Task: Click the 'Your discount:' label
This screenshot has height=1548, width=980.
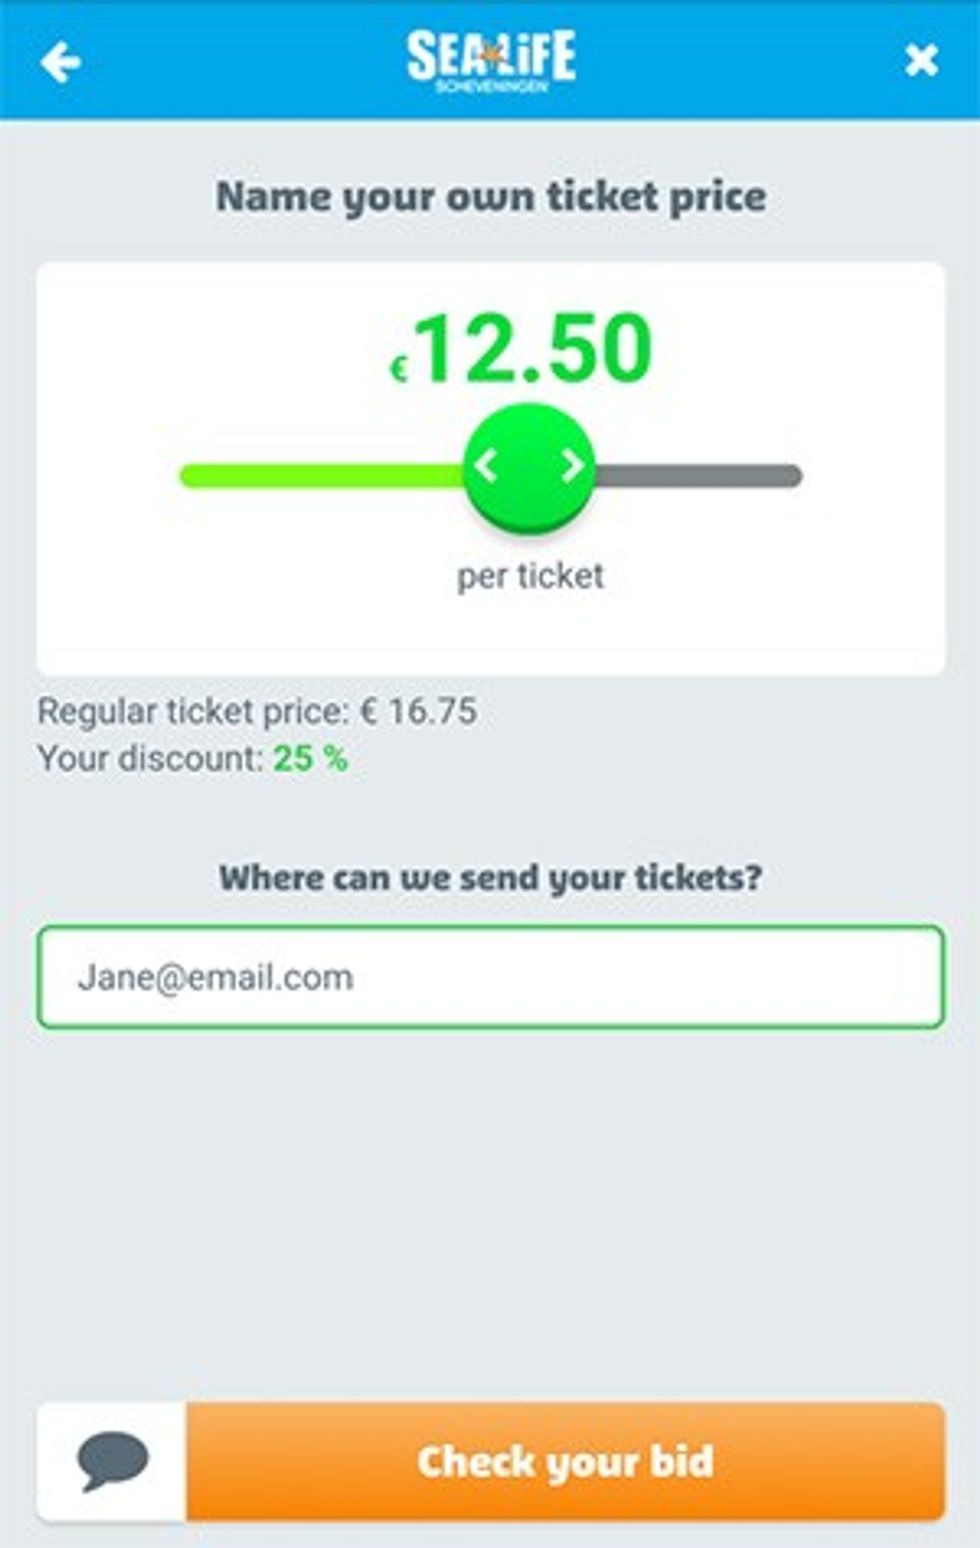Action: [x=150, y=759]
